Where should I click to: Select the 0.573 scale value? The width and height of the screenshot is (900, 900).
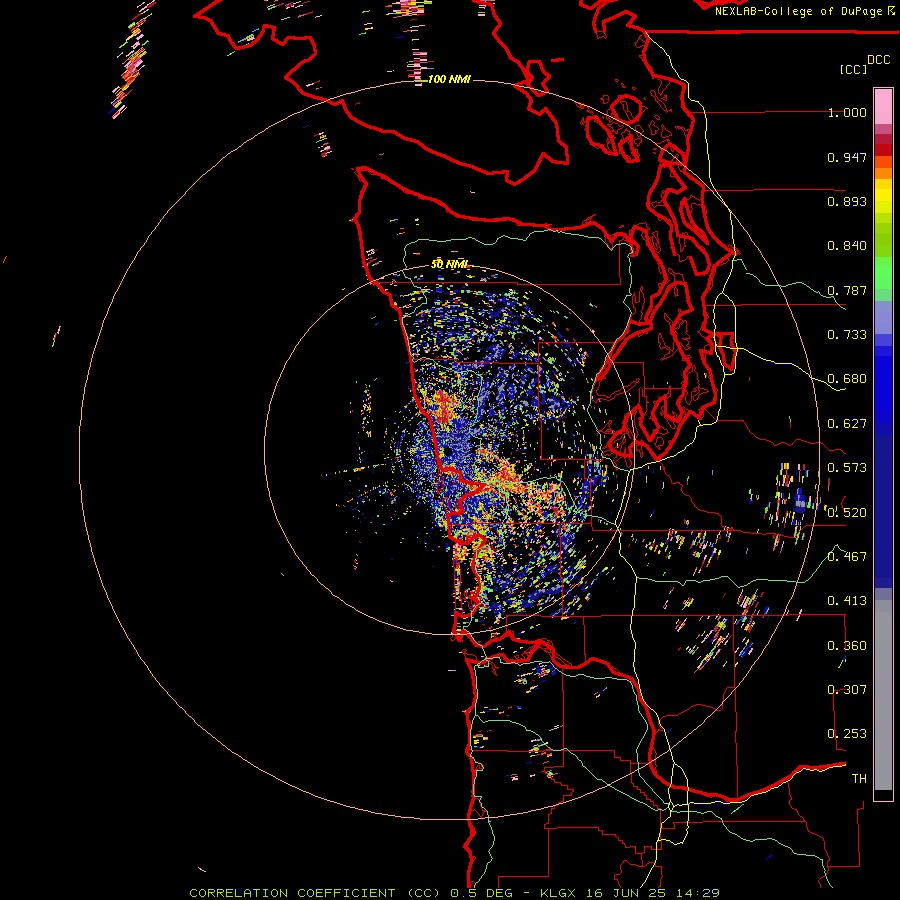click(847, 468)
